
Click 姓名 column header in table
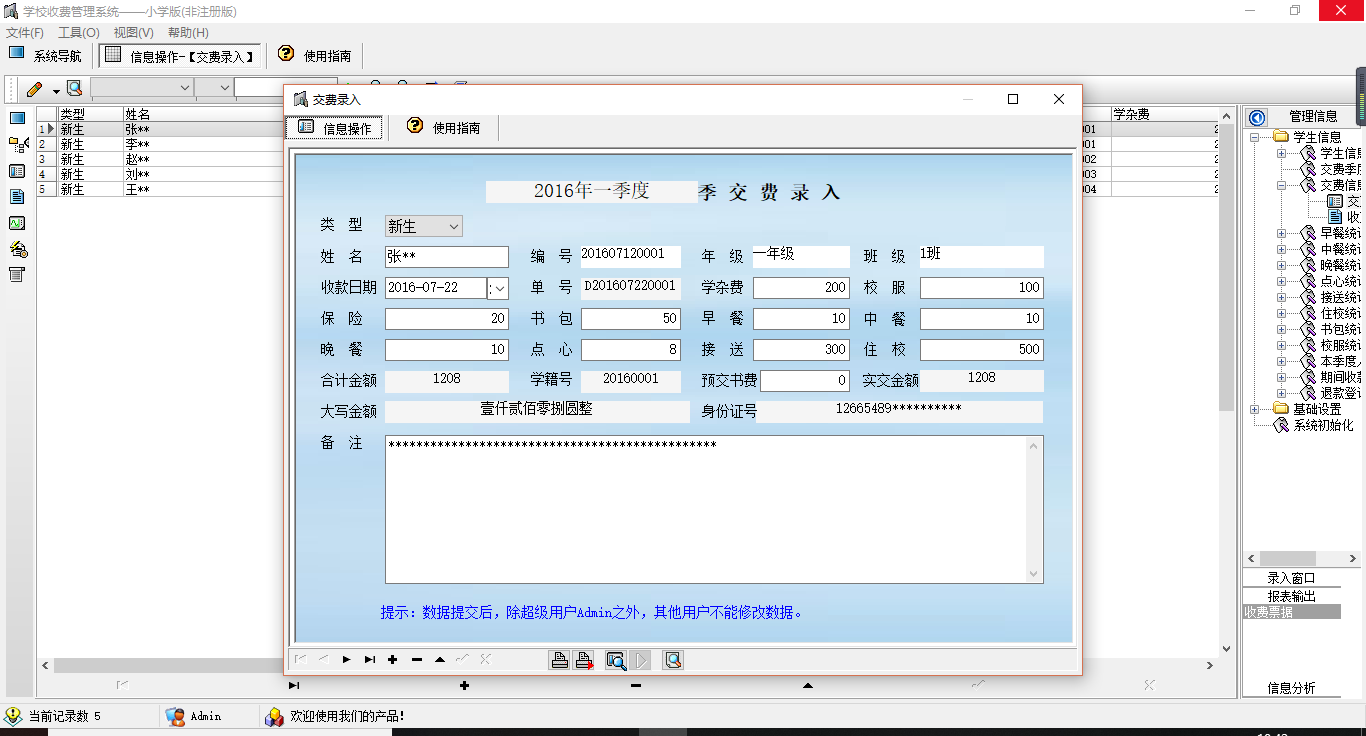coord(203,114)
